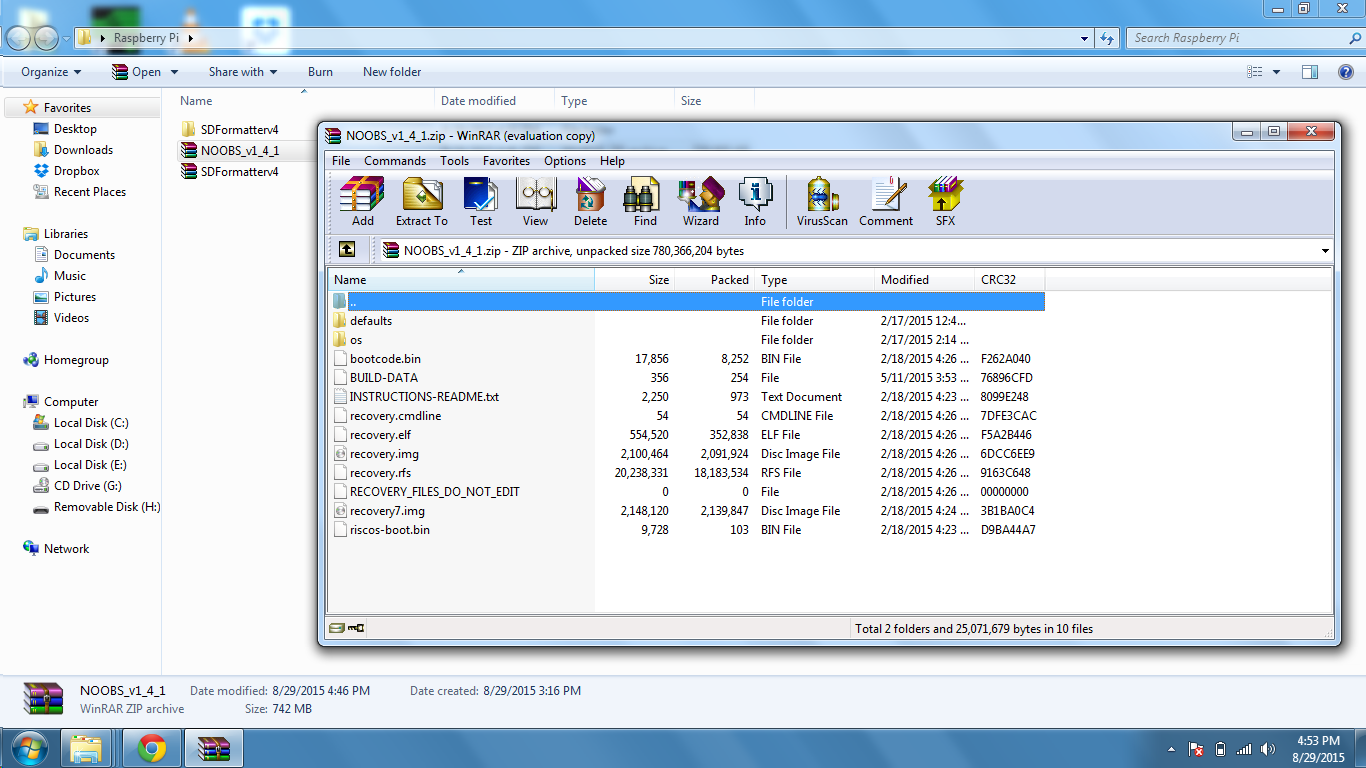This screenshot has height=768, width=1366.
Task: Click New folder in Explorer
Action: pyautogui.click(x=392, y=72)
